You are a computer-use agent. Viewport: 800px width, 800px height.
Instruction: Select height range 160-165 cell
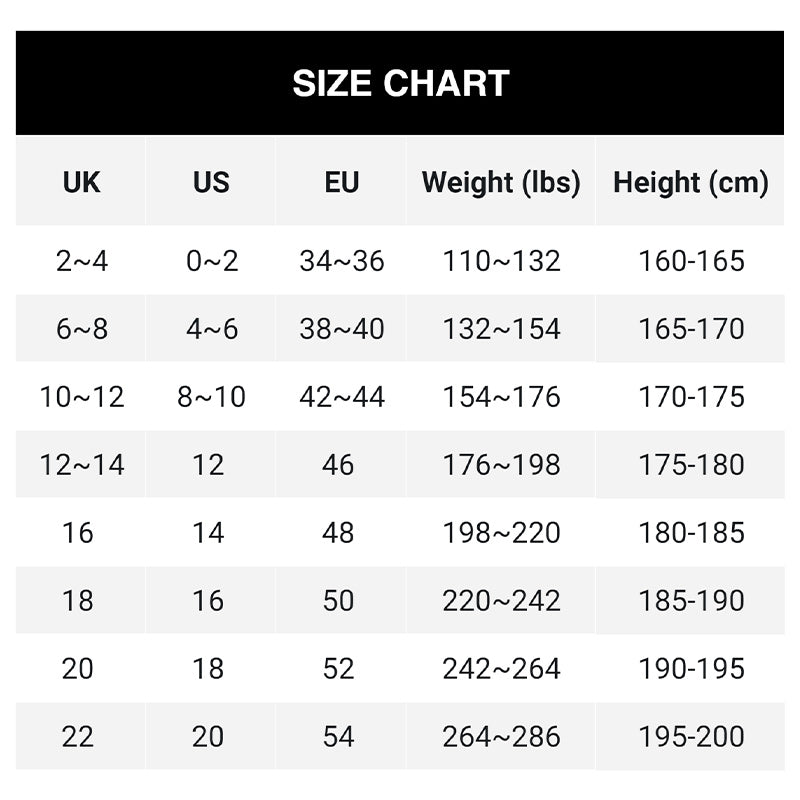point(691,261)
